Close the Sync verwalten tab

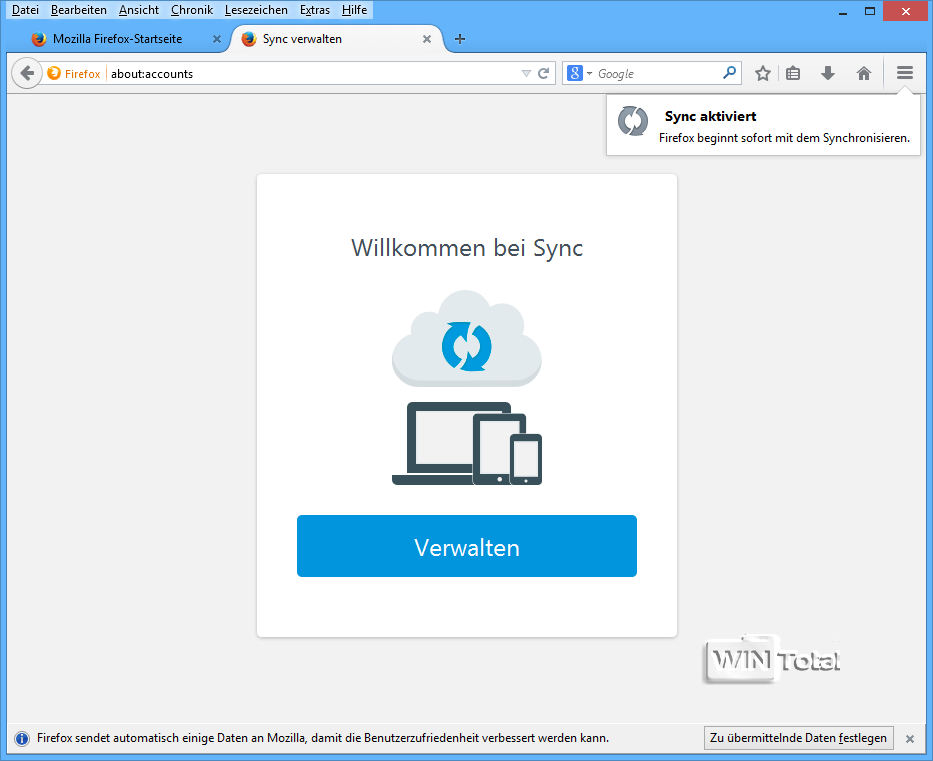pyautogui.click(x=427, y=39)
